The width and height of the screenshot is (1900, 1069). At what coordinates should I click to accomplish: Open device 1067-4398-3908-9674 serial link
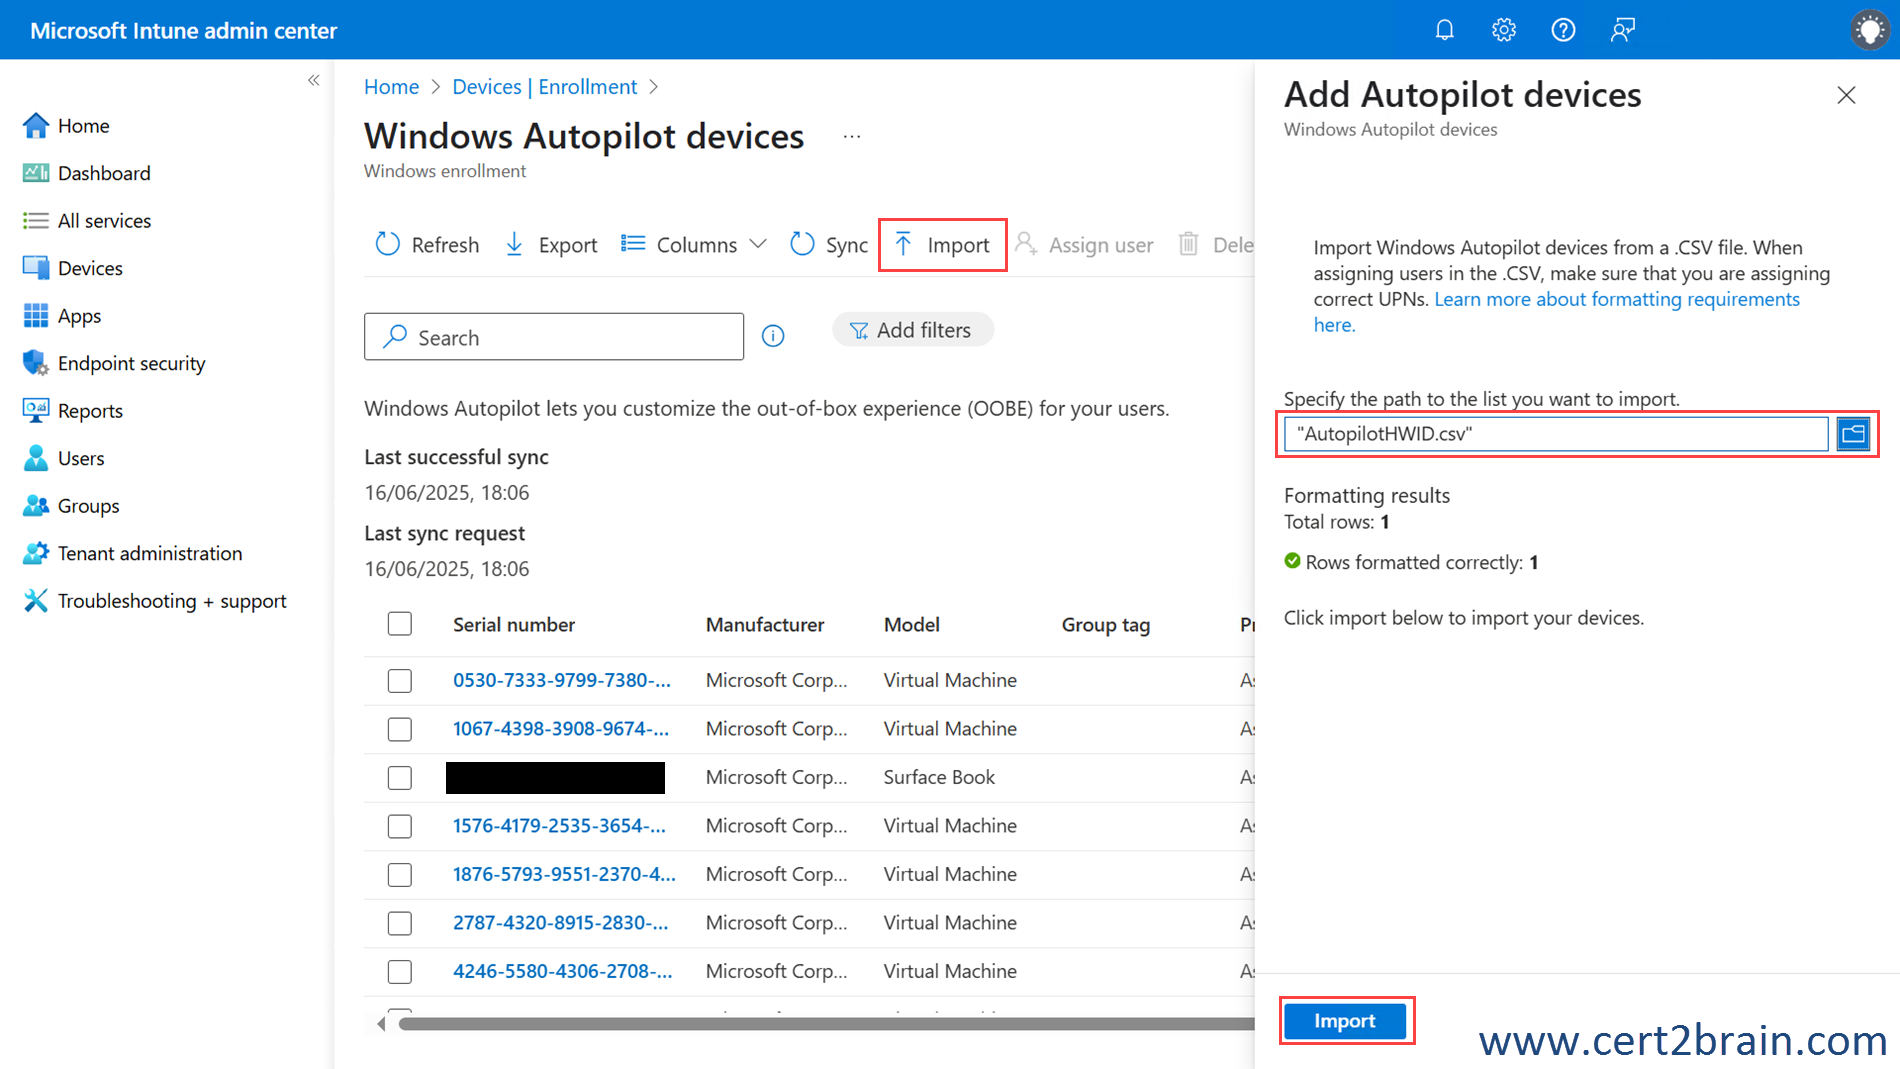(561, 729)
